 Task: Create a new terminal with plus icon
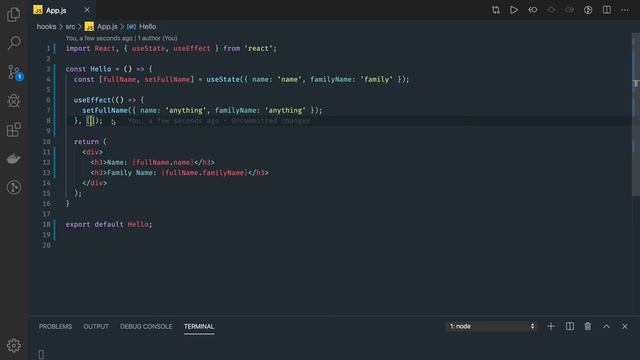coord(551,326)
